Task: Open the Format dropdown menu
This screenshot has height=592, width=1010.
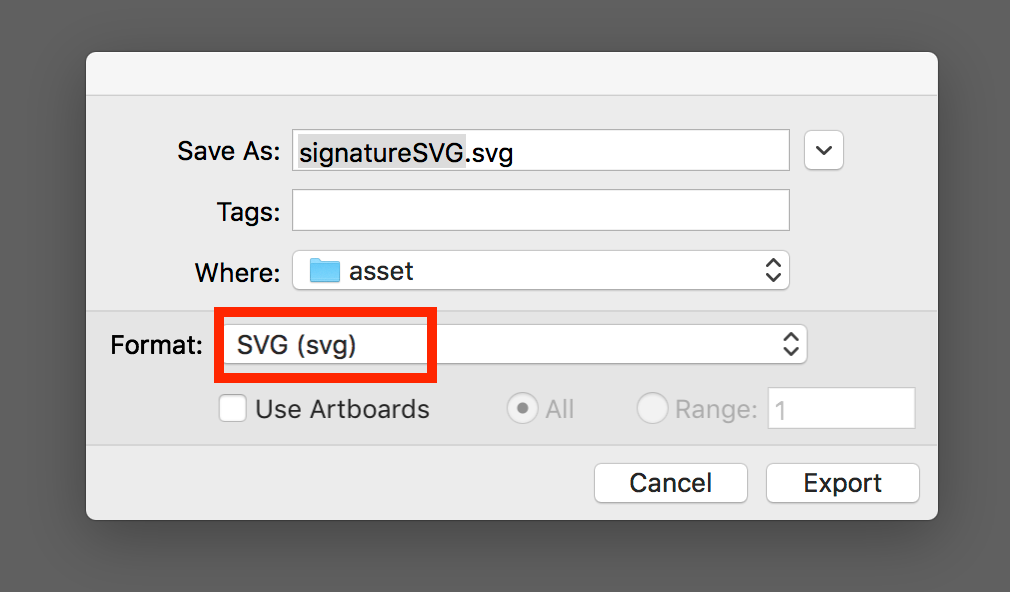Action: (x=600, y=344)
